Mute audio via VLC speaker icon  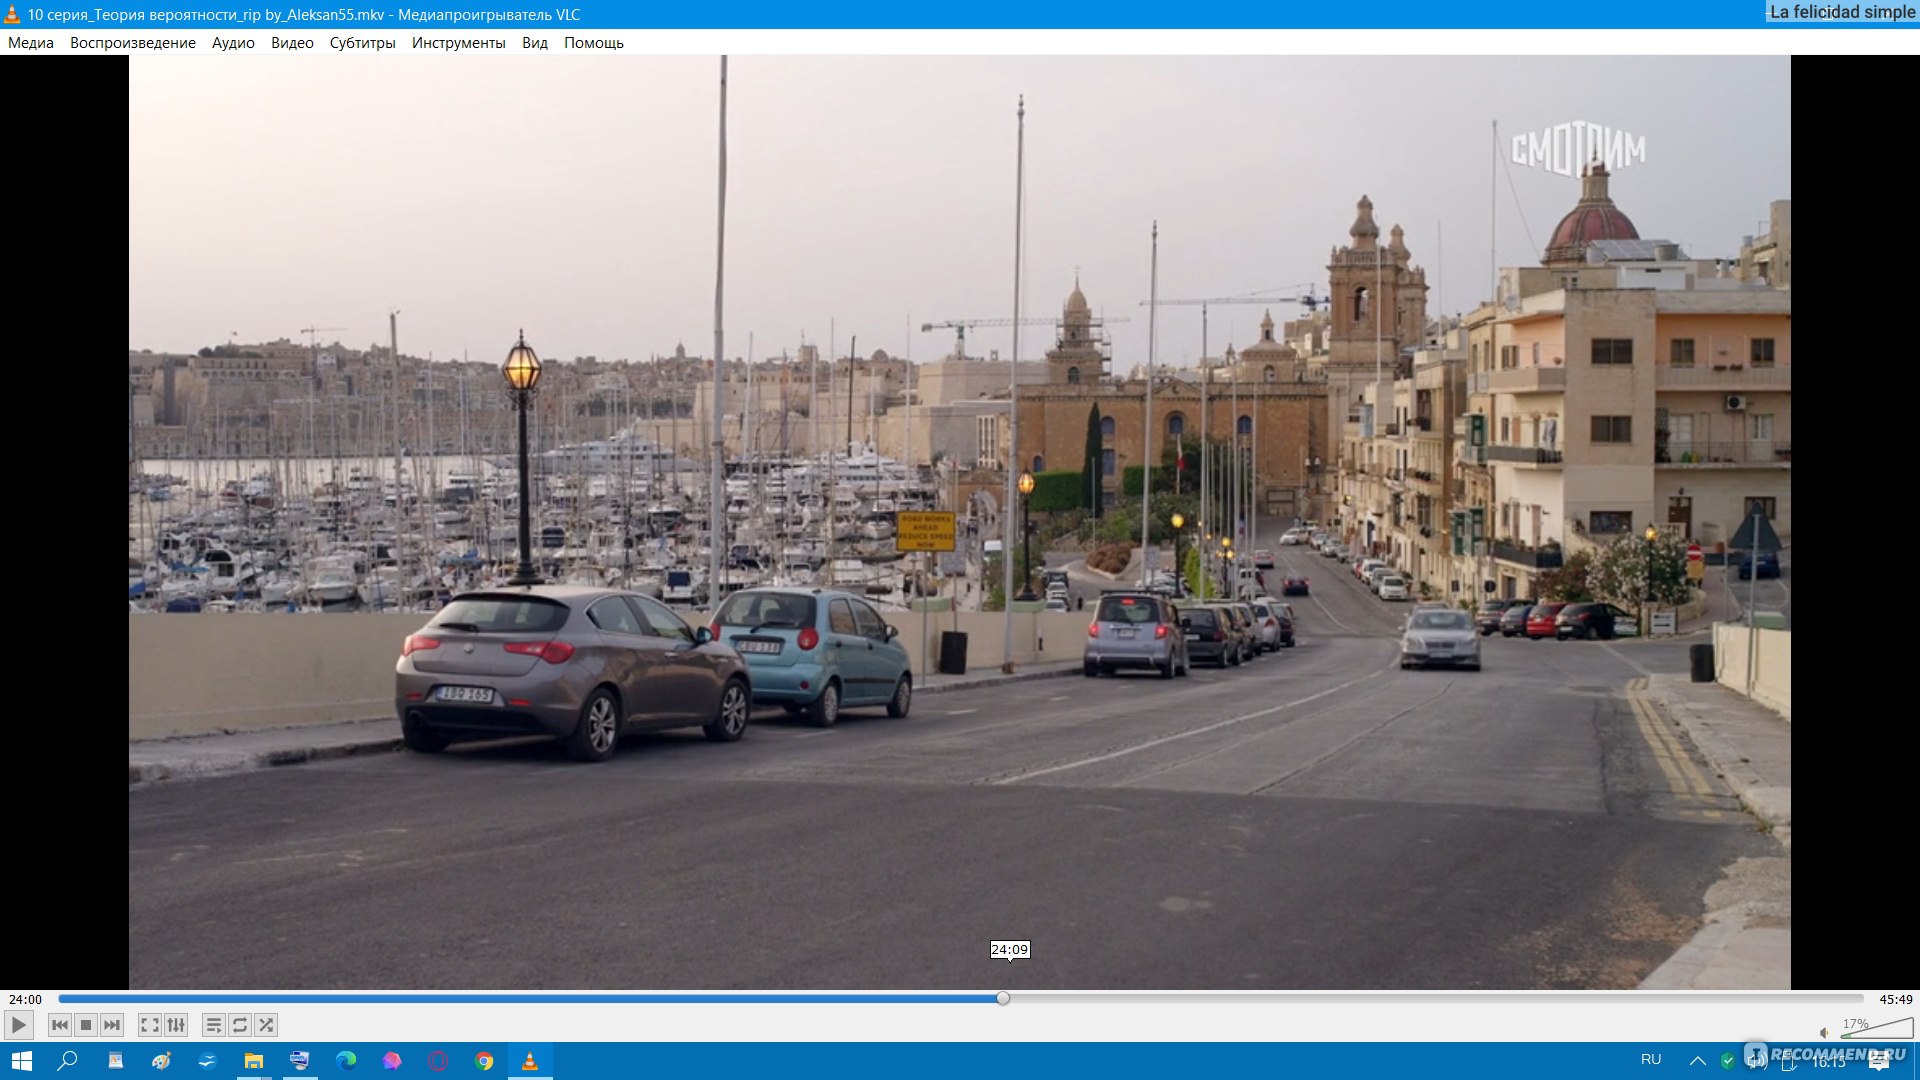pos(1824,1032)
